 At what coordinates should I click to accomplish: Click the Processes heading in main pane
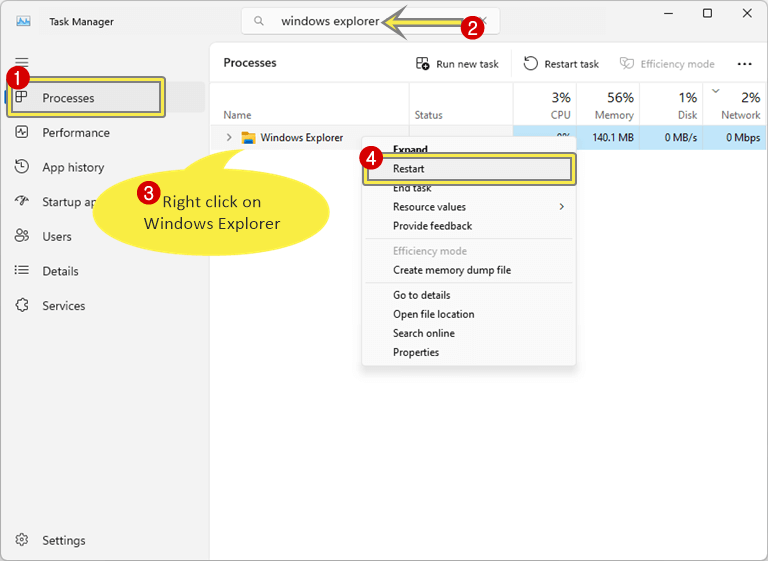pos(250,63)
